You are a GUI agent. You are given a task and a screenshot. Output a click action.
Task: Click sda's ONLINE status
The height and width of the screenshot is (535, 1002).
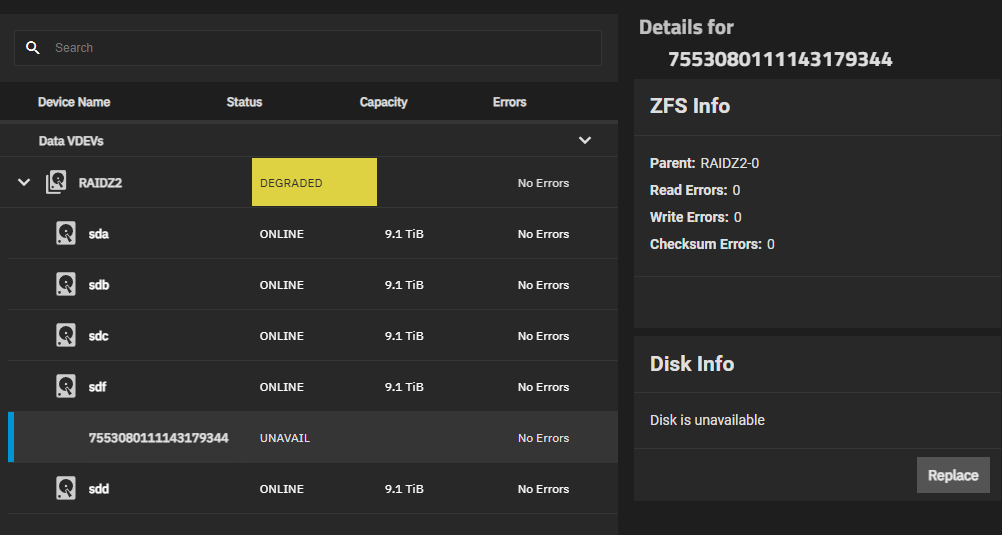(x=282, y=234)
